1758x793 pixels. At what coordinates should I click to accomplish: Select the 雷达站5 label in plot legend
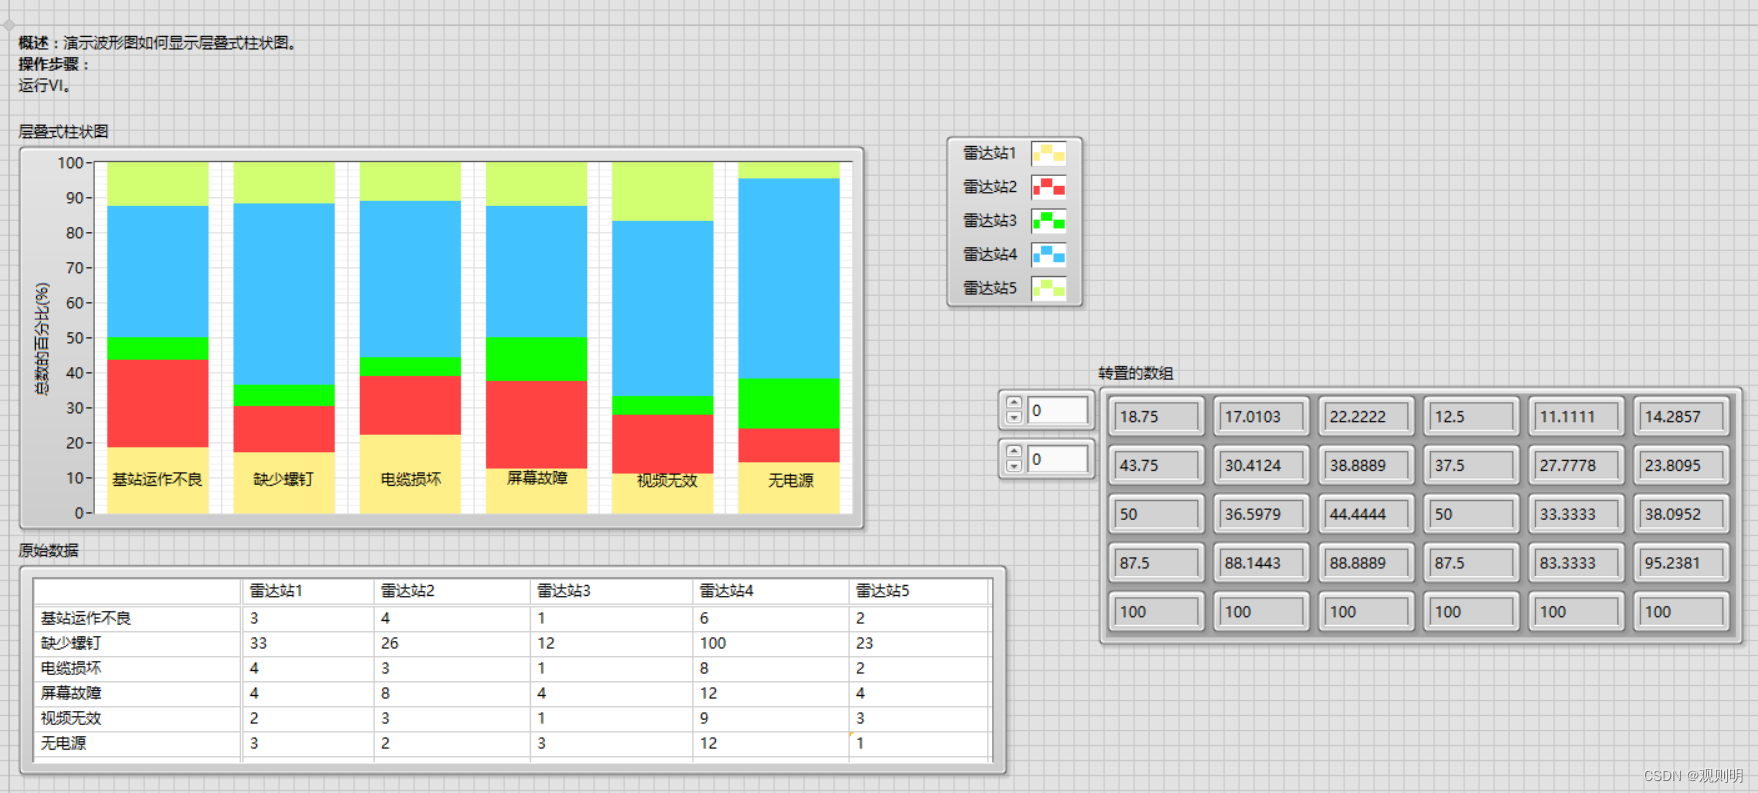989,289
